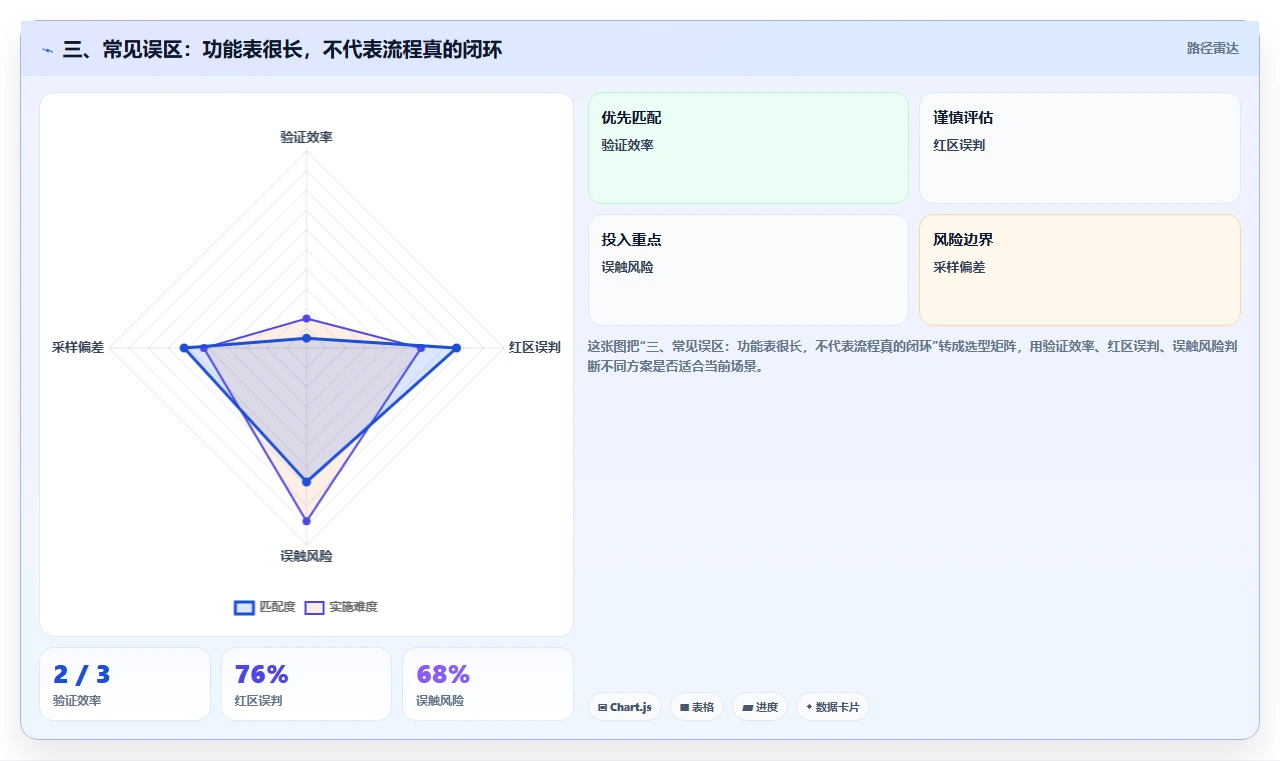Click the 2 / 3 验证效率 stat card

pyautogui.click(x=125, y=684)
